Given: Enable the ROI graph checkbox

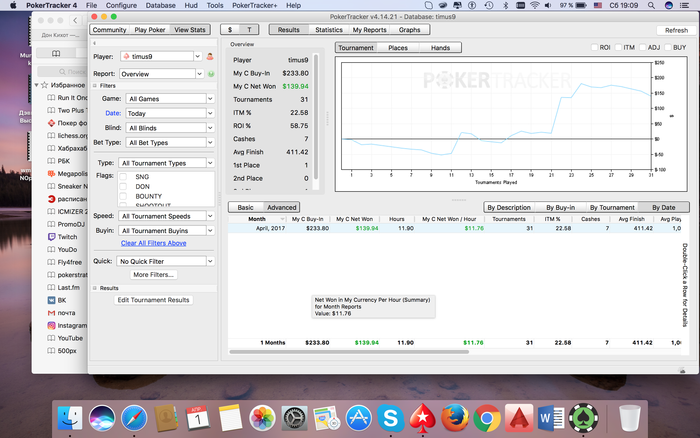Looking at the screenshot, I should pyautogui.click(x=594, y=47).
